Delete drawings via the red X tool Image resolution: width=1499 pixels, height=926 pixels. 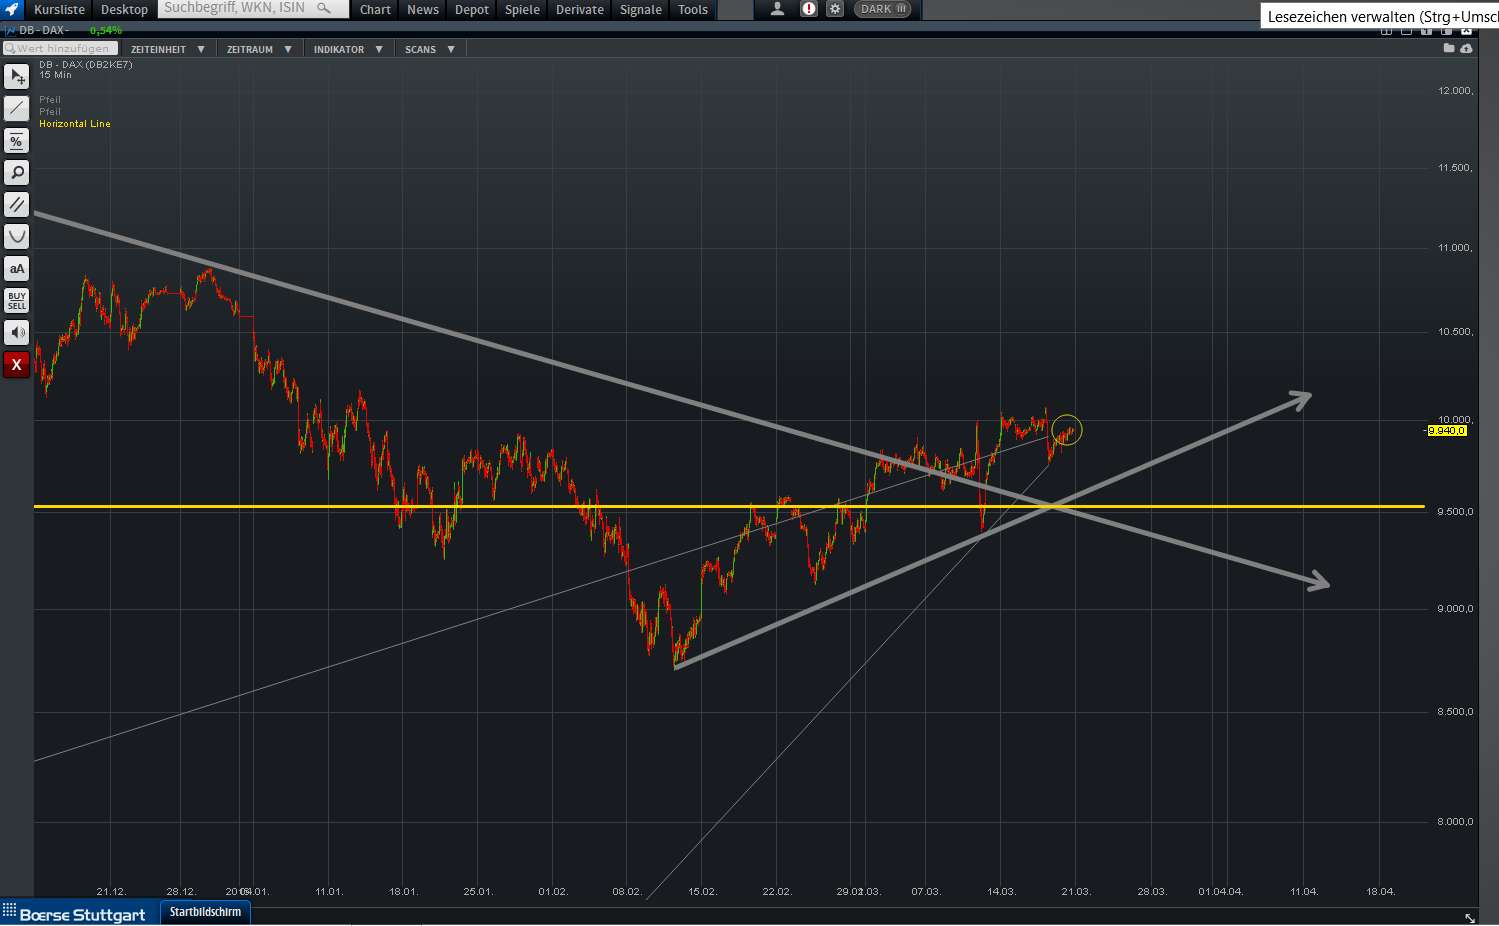click(x=16, y=364)
